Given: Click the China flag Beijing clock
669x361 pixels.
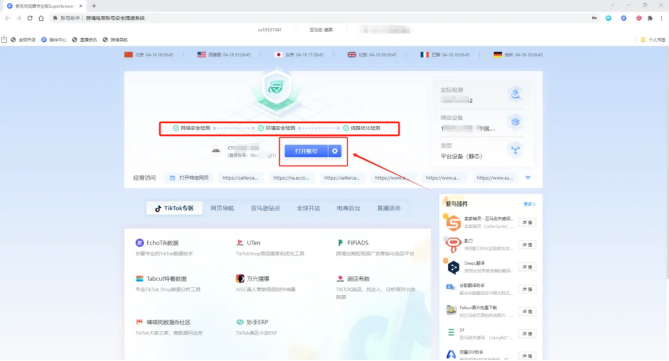Looking at the screenshot, I should tap(148, 55).
